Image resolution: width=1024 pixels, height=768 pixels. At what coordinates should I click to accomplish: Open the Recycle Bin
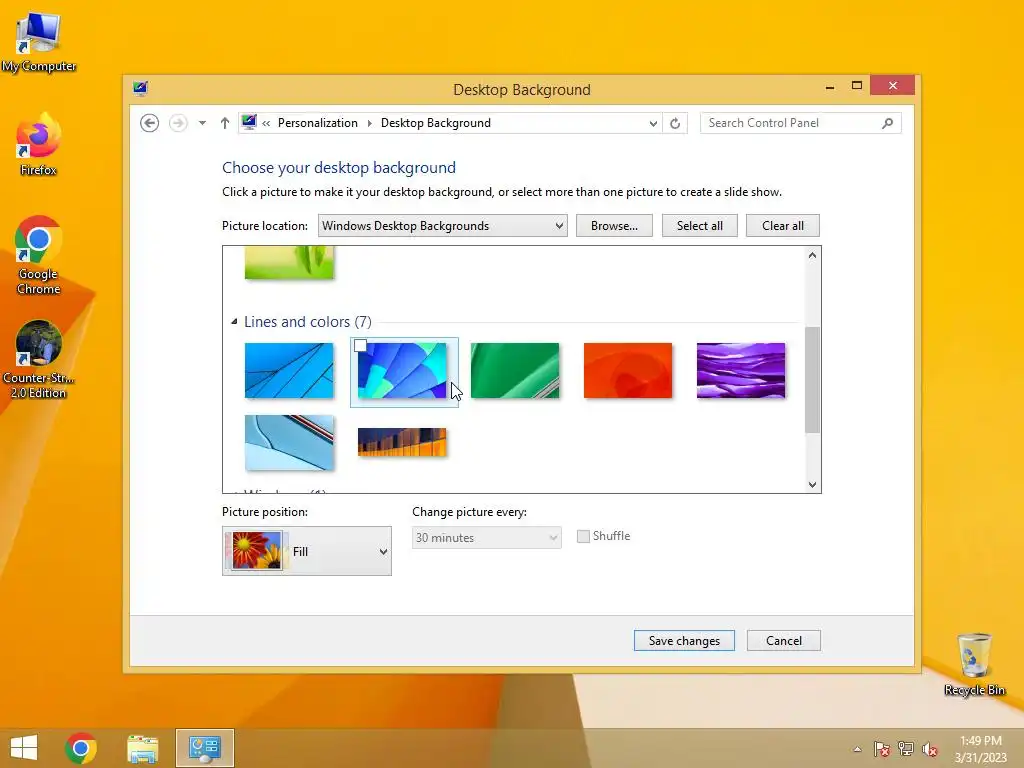pos(974,664)
